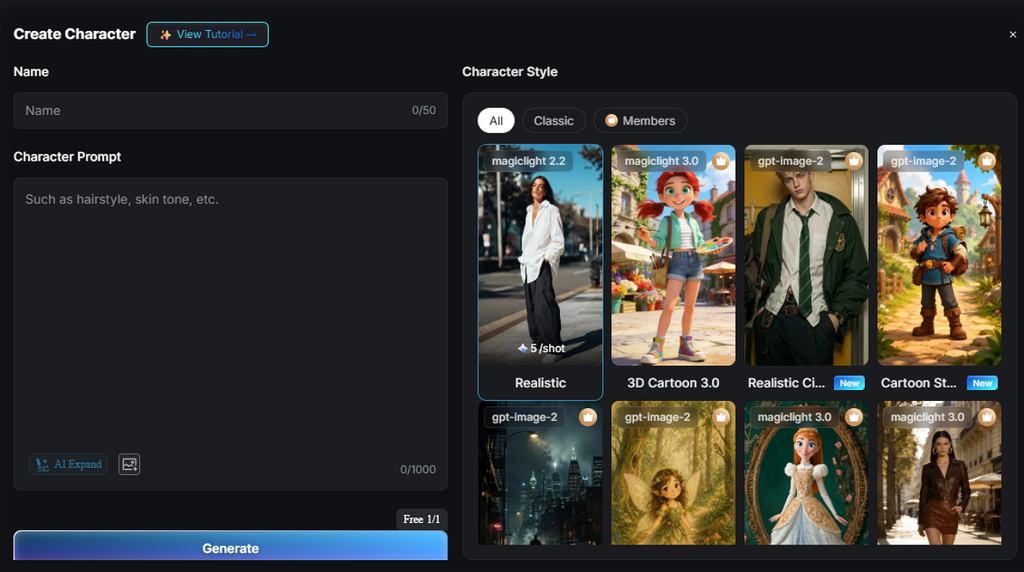Click crown icon on forest fairy card
Screen dimensions: 1024x572
pyautogui.click(x=721, y=417)
